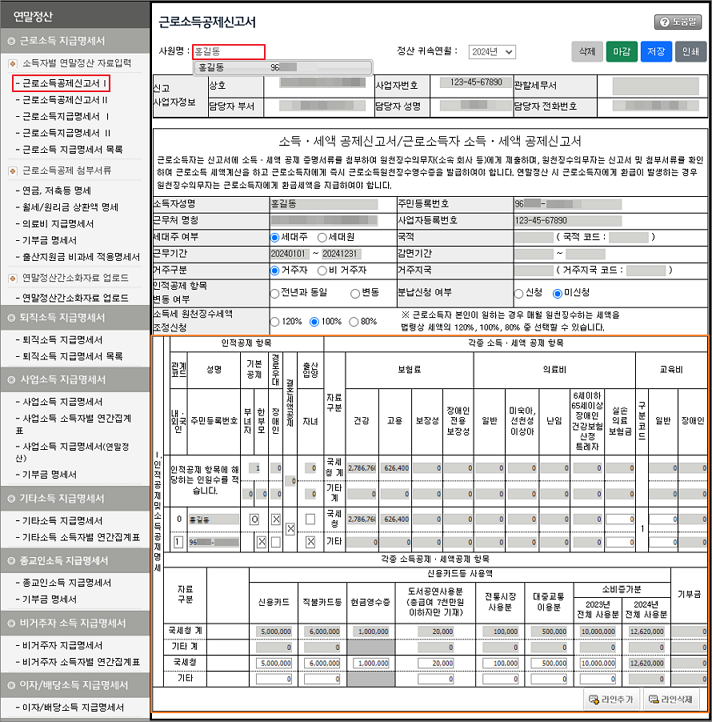
Task: Click the 사원명 input field
Action: tap(228, 52)
